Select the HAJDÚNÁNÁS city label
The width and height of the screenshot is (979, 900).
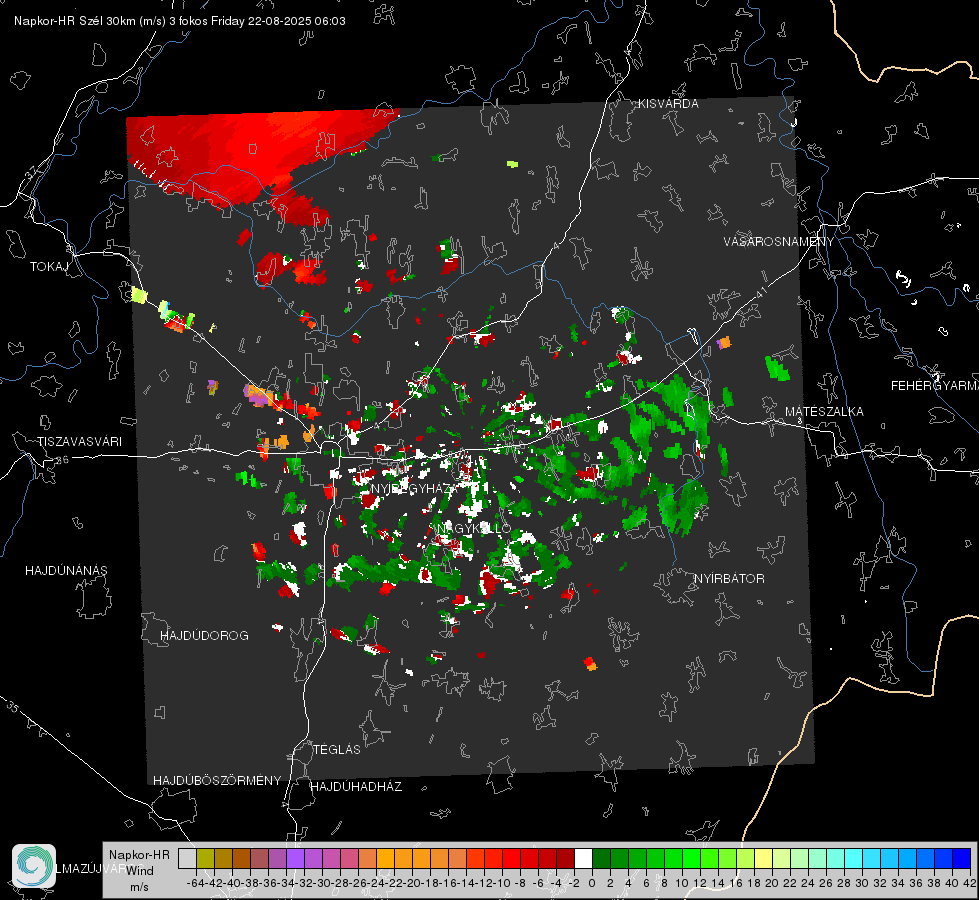point(66,571)
